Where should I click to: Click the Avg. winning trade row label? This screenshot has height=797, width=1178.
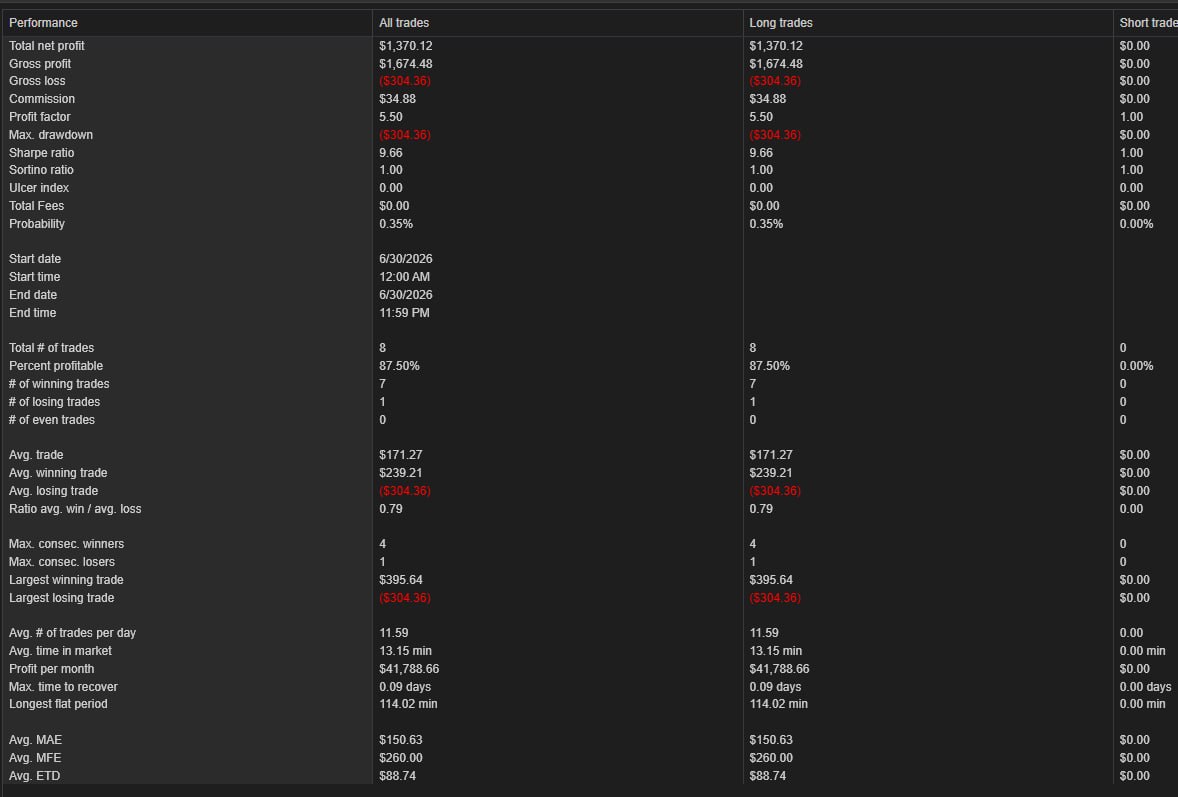click(58, 473)
